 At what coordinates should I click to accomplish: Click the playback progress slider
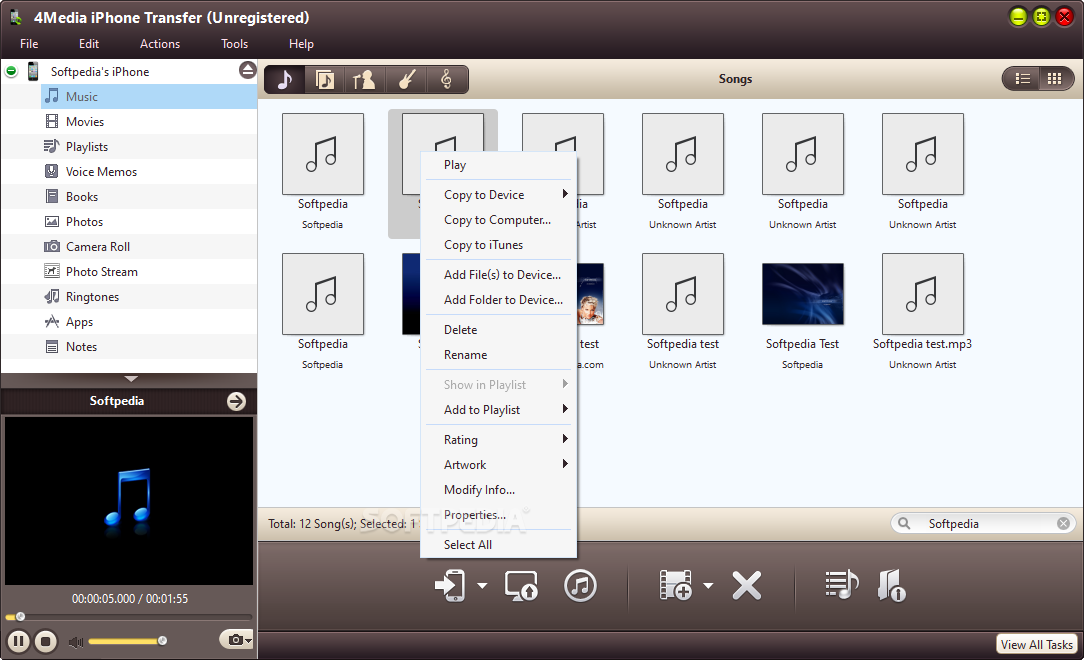tap(129, 616)
